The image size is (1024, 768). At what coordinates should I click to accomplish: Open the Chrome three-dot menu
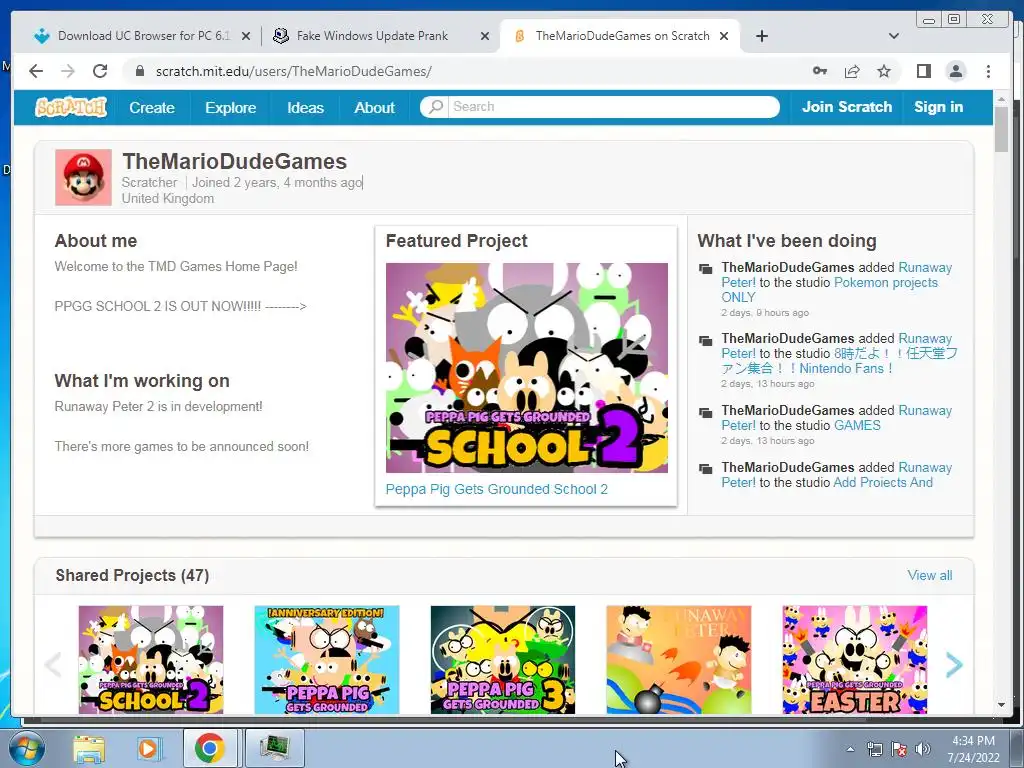click(988, 71)
